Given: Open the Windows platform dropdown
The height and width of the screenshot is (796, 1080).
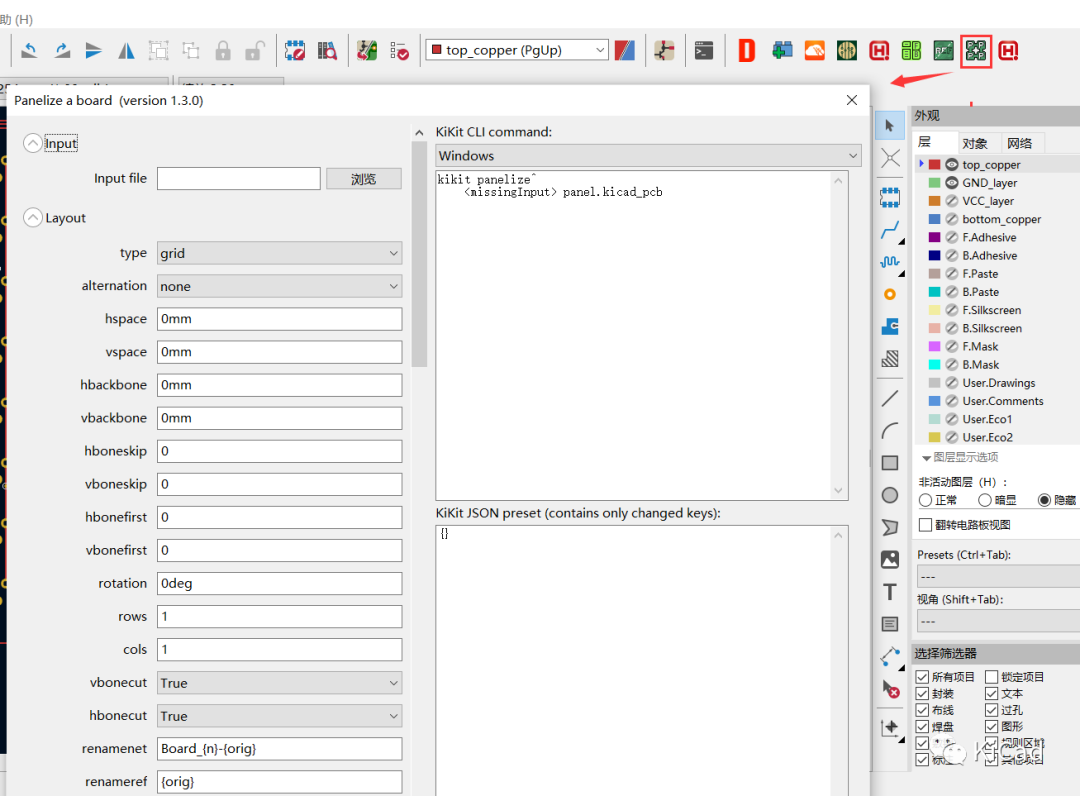Looking at the screenshot, I should point(649,156).
